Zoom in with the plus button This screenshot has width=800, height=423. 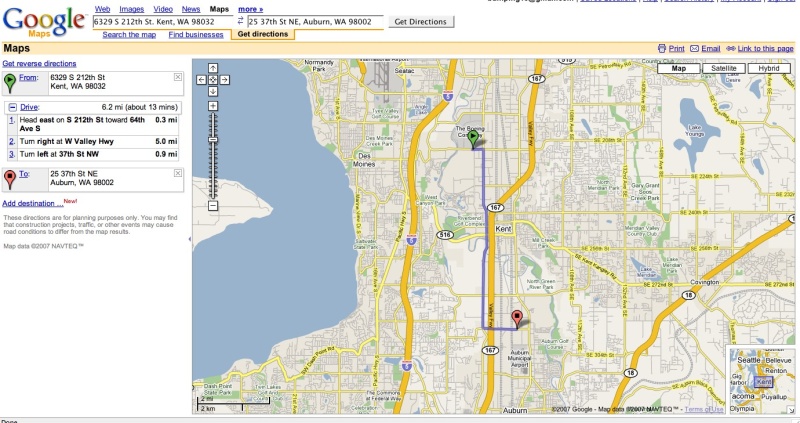pos(213,106)
